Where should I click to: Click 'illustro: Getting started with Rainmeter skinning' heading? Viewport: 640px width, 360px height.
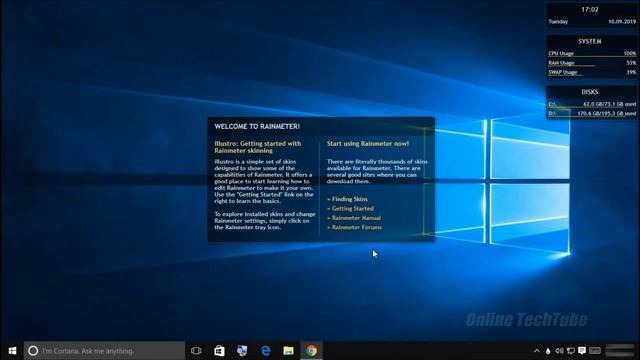pyautogui.click(x=258, y=147)
